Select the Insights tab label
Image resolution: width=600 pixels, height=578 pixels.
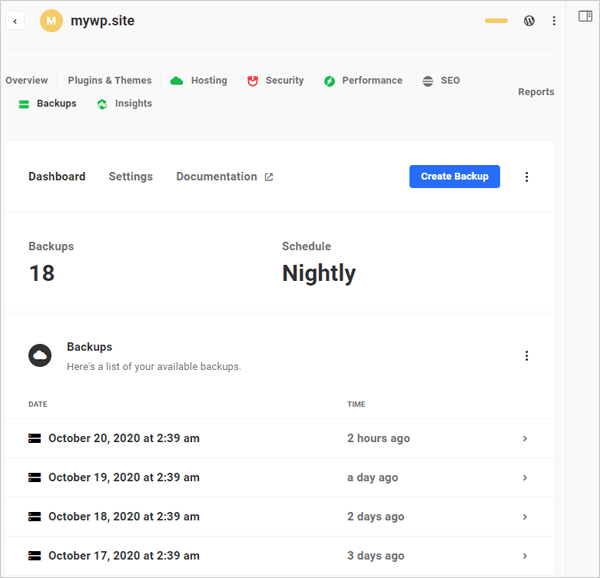coord(134,103)
